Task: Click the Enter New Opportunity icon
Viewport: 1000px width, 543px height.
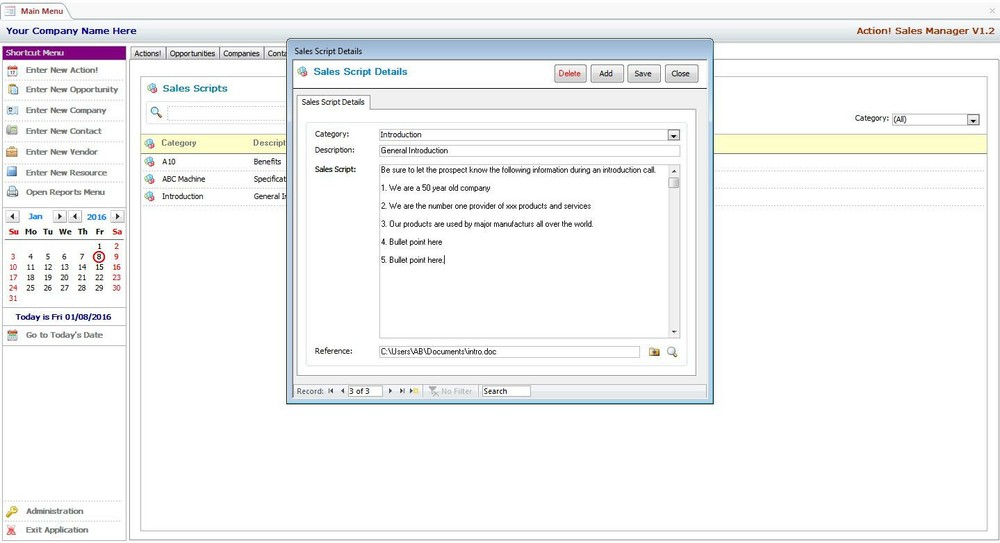Action: pyautogui.click(x=12, y=90)
